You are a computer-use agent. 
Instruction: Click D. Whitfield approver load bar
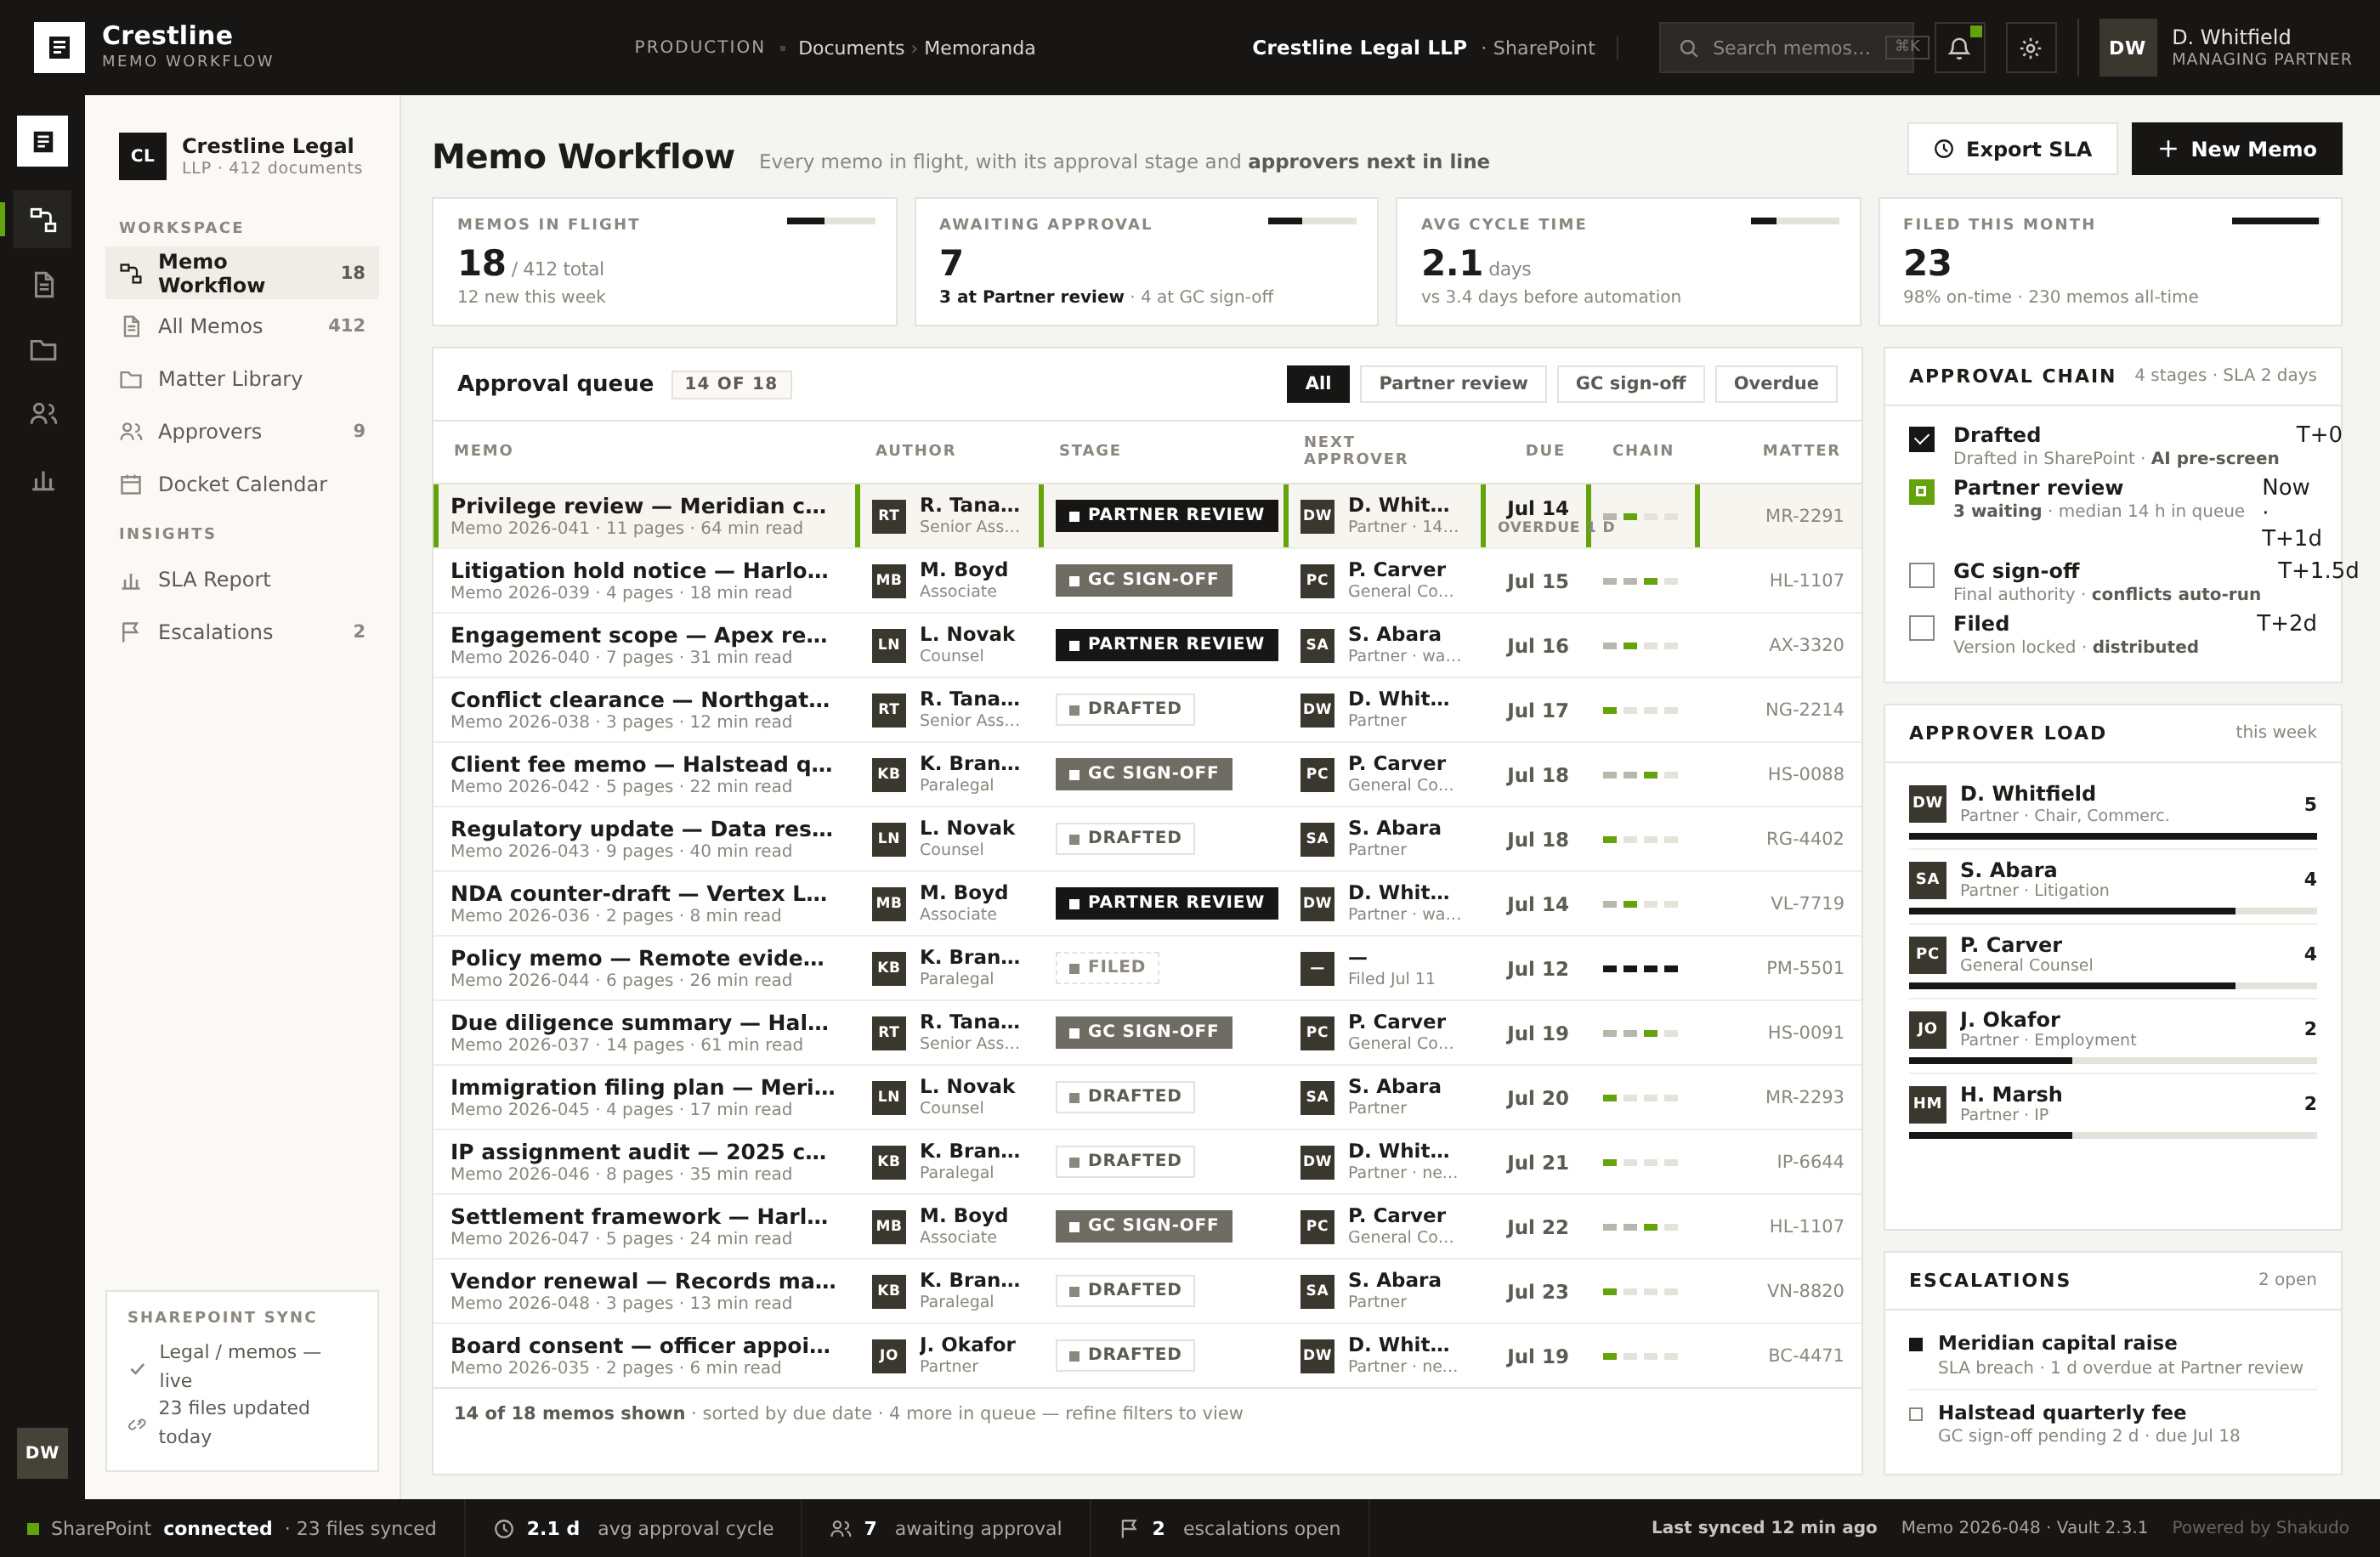click(2112, 836)
